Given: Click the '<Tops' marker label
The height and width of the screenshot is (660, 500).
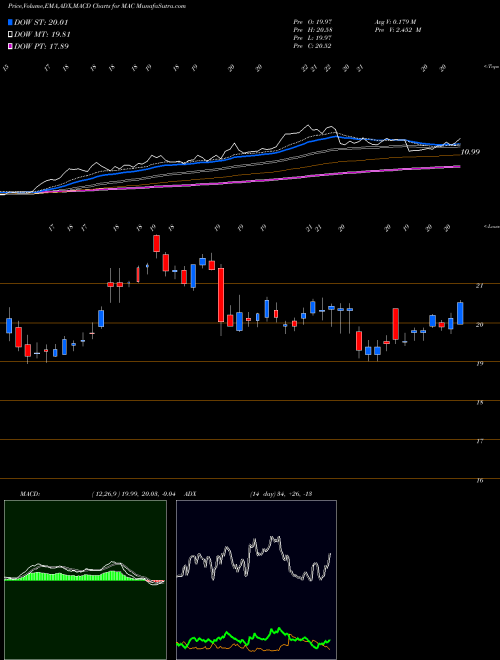Looking at the screenshot, I should 491,67.
